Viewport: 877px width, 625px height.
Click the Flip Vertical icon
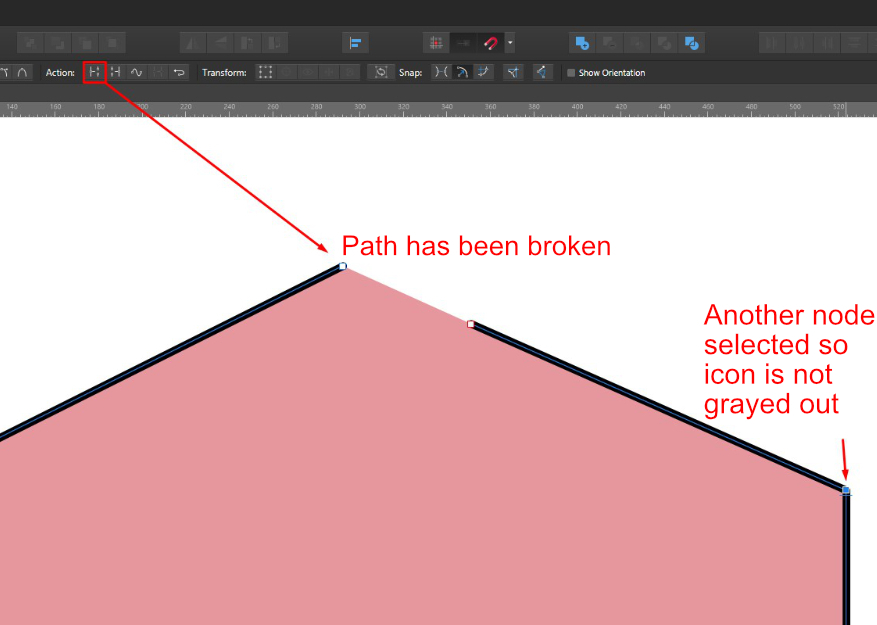[x=220, y=43]
